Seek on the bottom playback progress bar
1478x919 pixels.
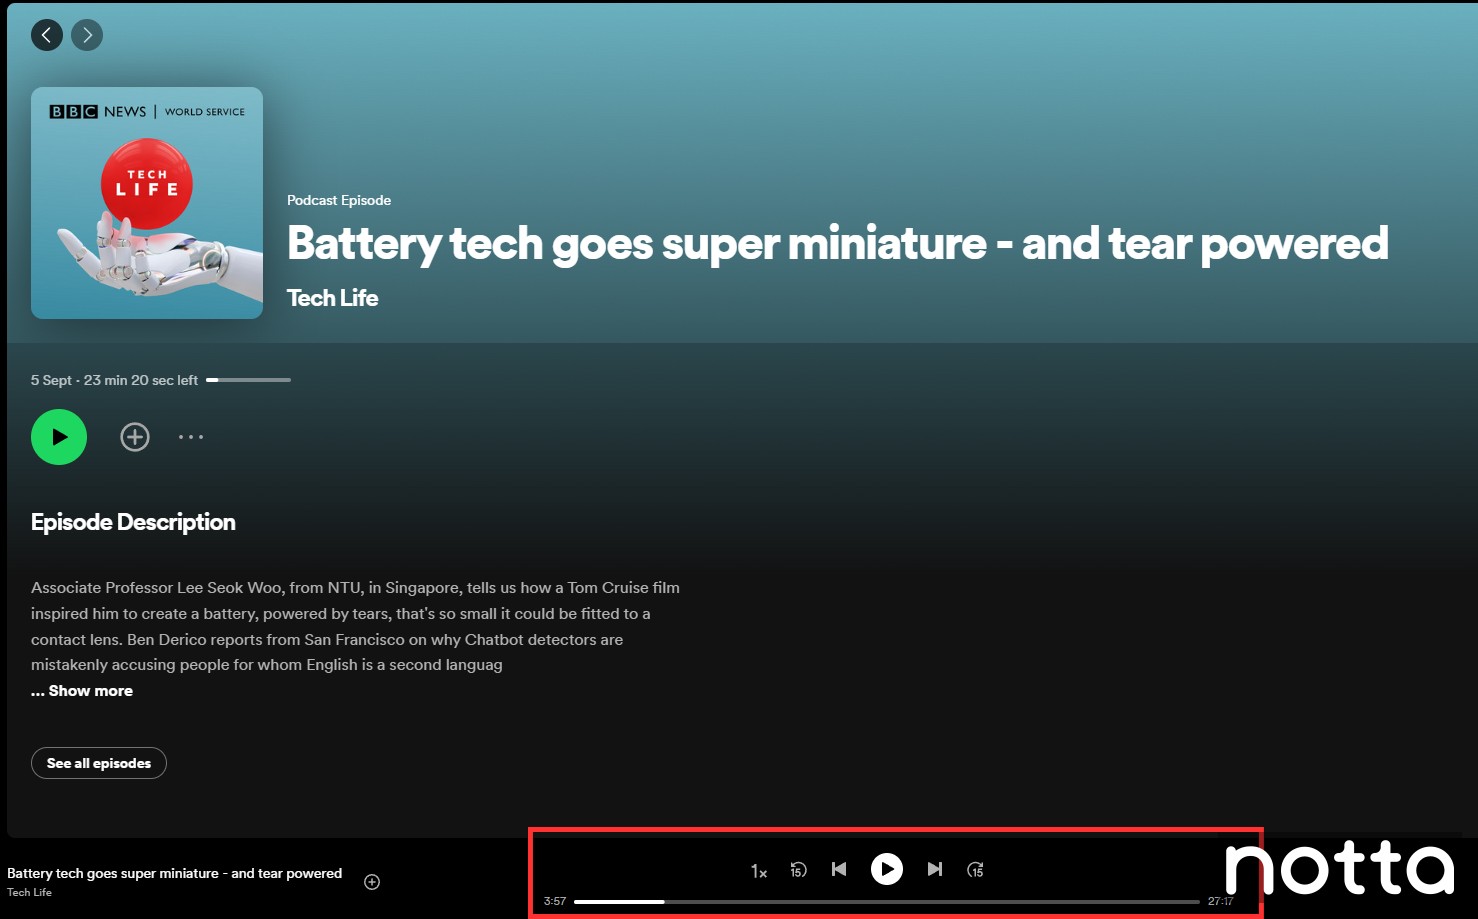pos(887,901)
